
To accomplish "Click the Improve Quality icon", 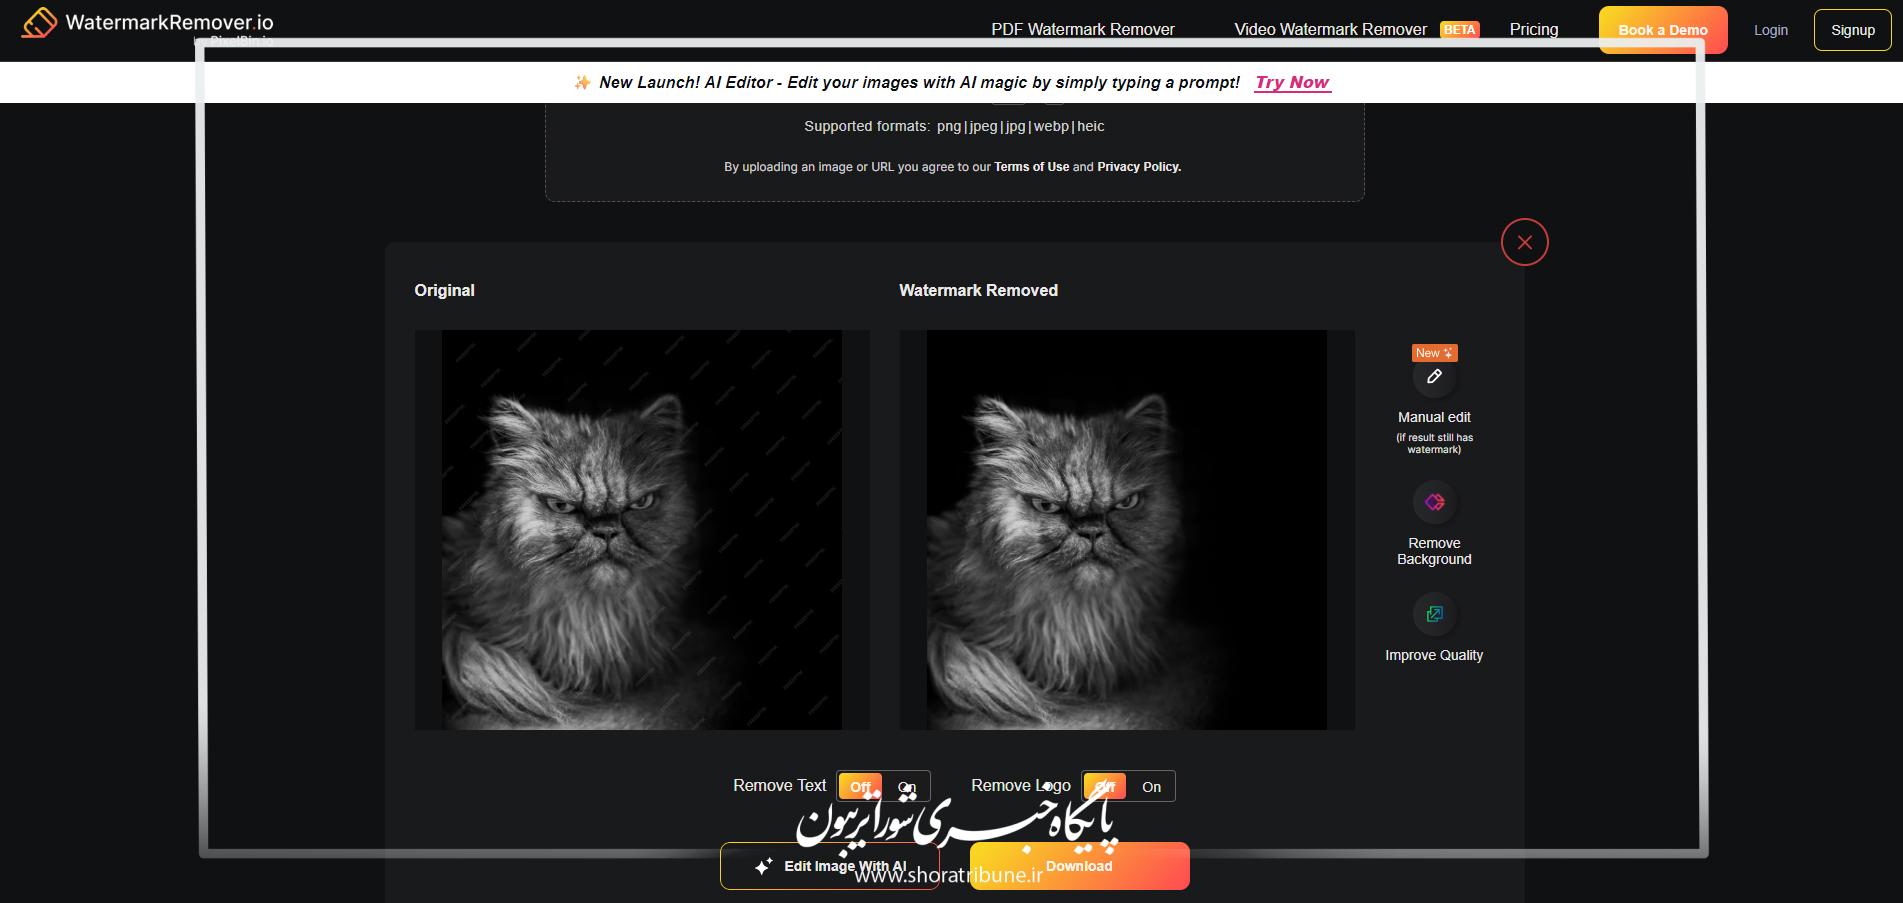I will (1434, 614).
